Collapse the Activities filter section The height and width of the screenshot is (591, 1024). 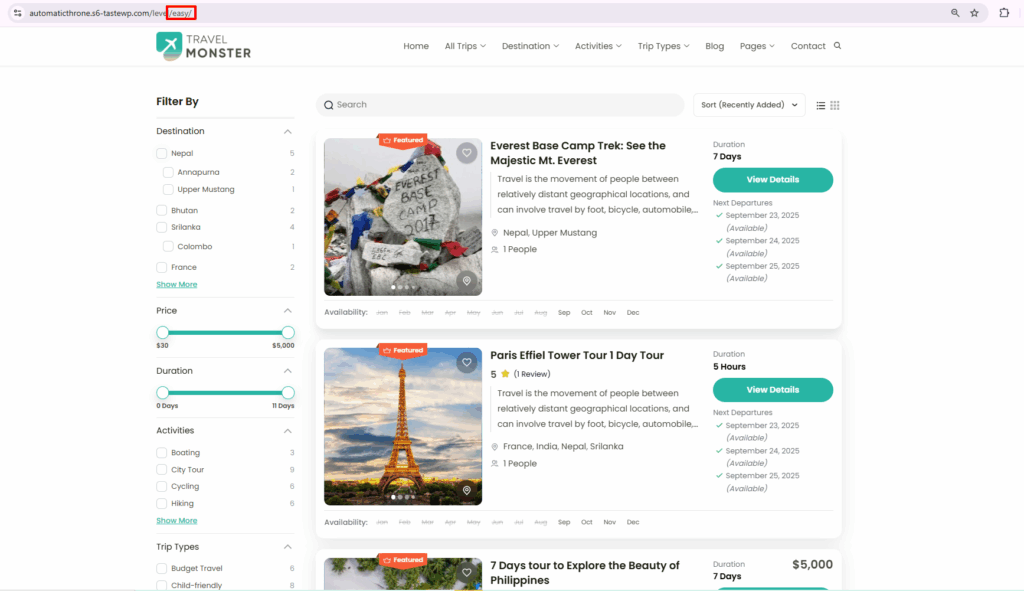[287, 431]
